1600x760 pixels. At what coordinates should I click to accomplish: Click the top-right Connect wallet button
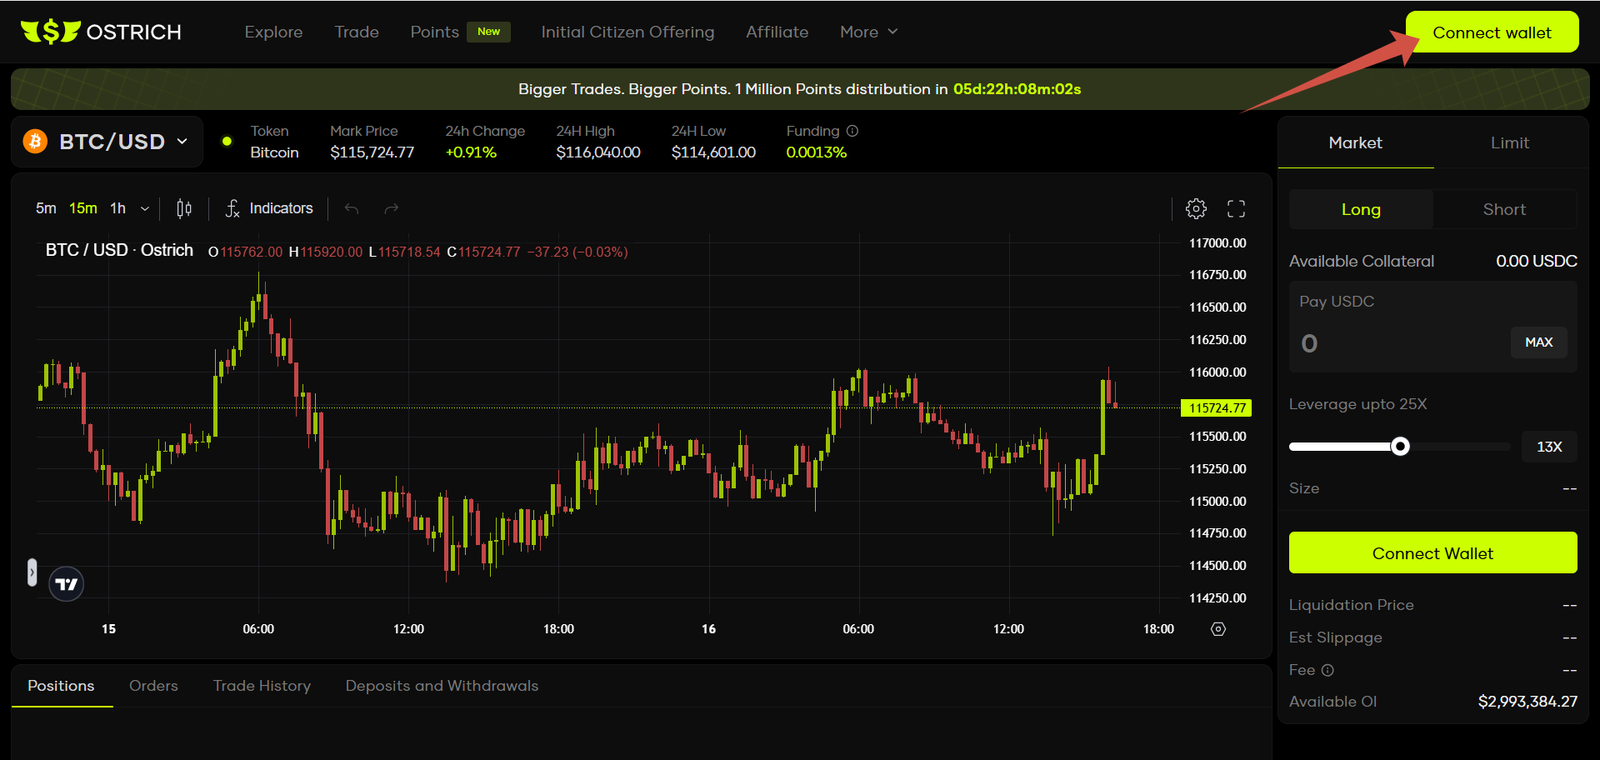click(1491, 32)
